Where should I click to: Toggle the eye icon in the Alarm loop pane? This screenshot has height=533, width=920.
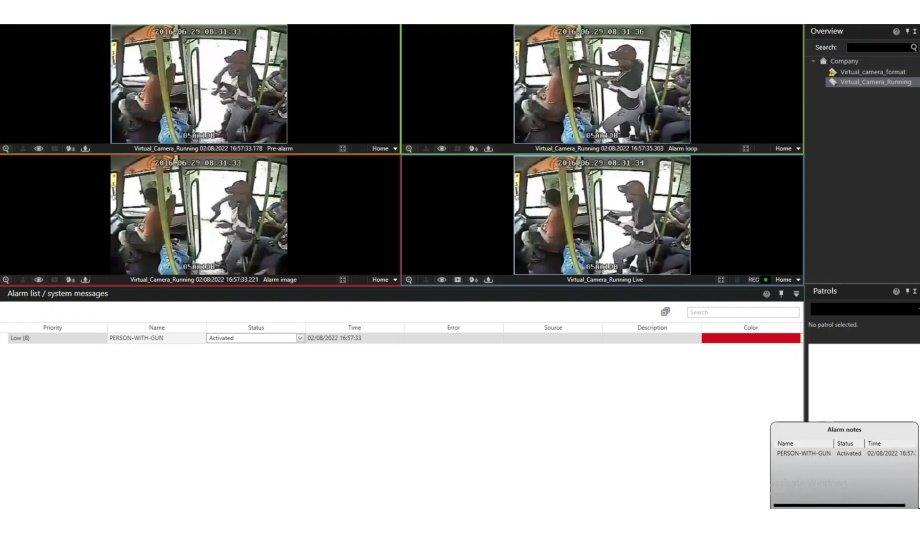(442, 149)
